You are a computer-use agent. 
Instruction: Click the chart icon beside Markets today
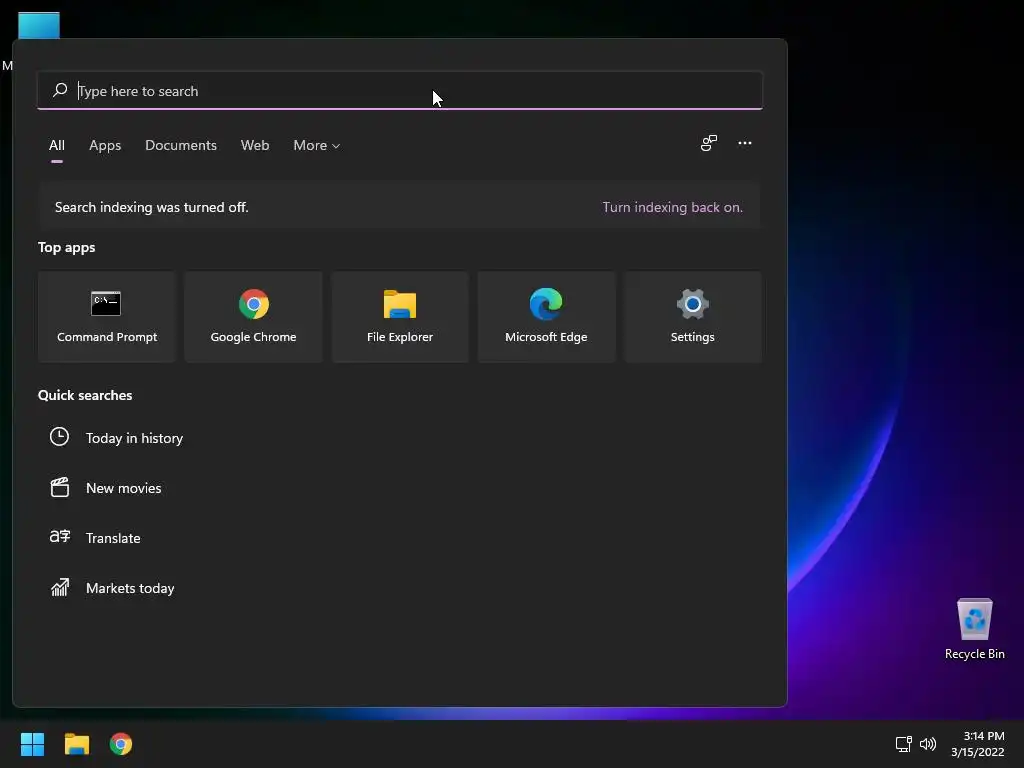(59, 587)
